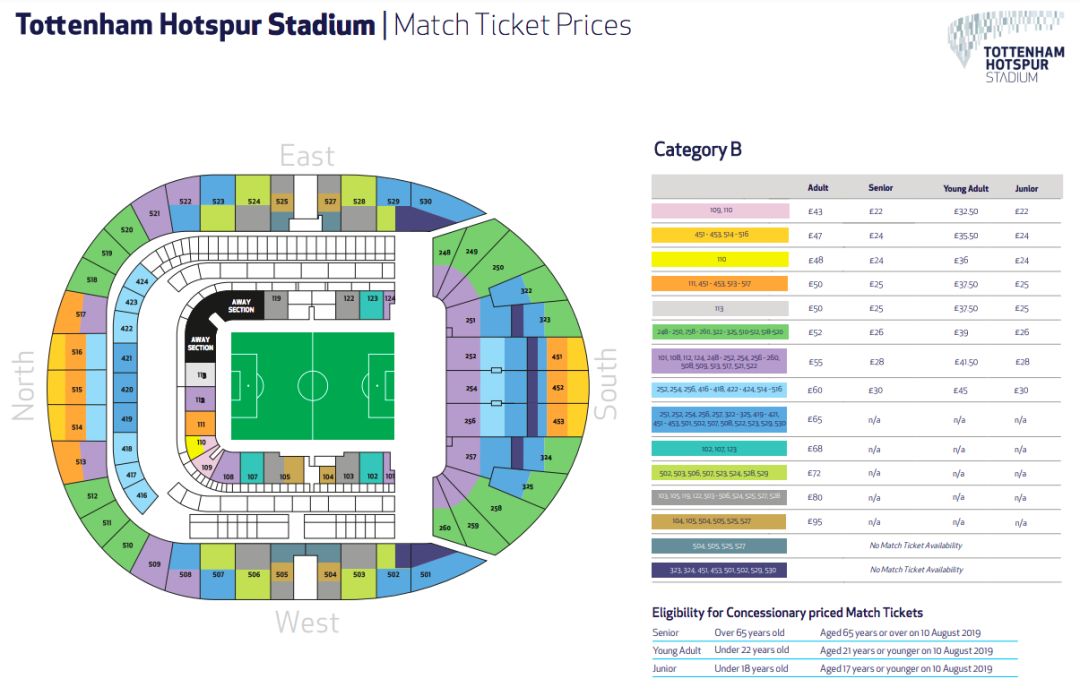Click the Young Adult column header

966,188
